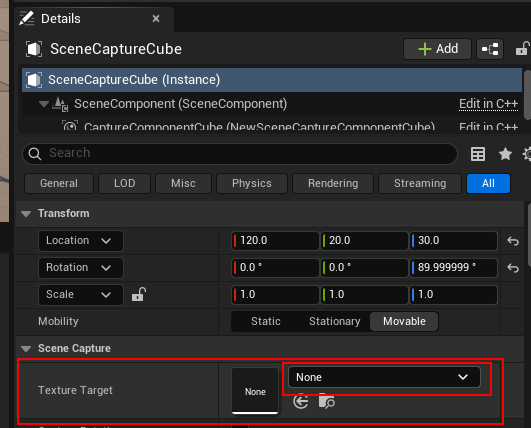This screenshot has height=428, width=531.
Task: Click the Texture Target None thumbnail
Action: [255, 391]
